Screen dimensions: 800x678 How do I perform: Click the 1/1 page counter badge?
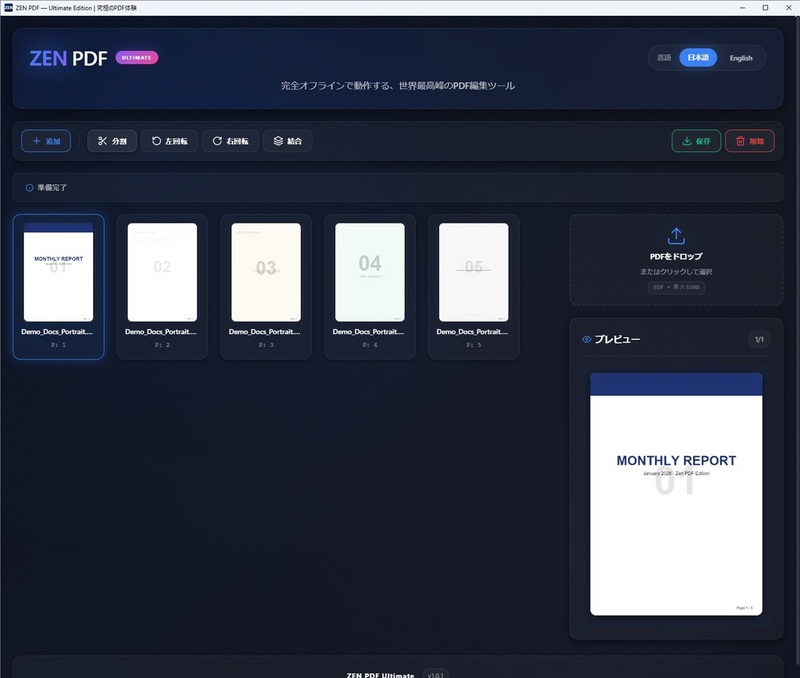[x=759, y=340]
